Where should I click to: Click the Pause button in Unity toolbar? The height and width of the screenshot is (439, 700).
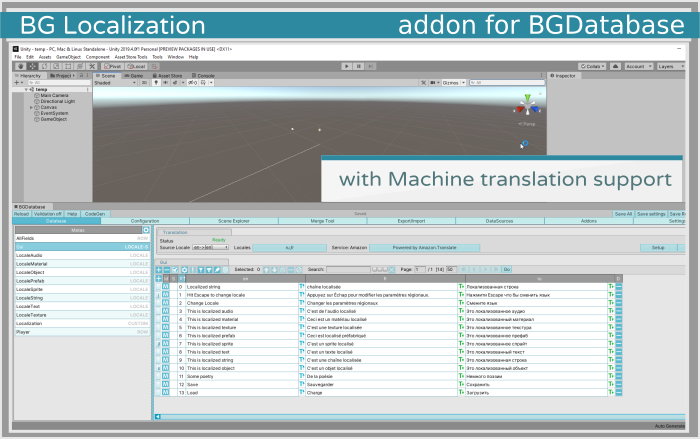point(358,66)
